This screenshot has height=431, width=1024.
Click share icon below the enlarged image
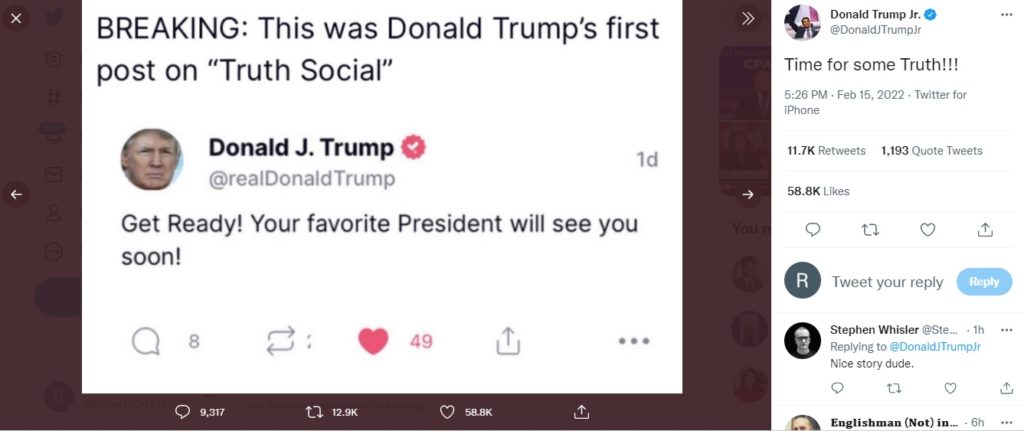click(x=581, y=411)
